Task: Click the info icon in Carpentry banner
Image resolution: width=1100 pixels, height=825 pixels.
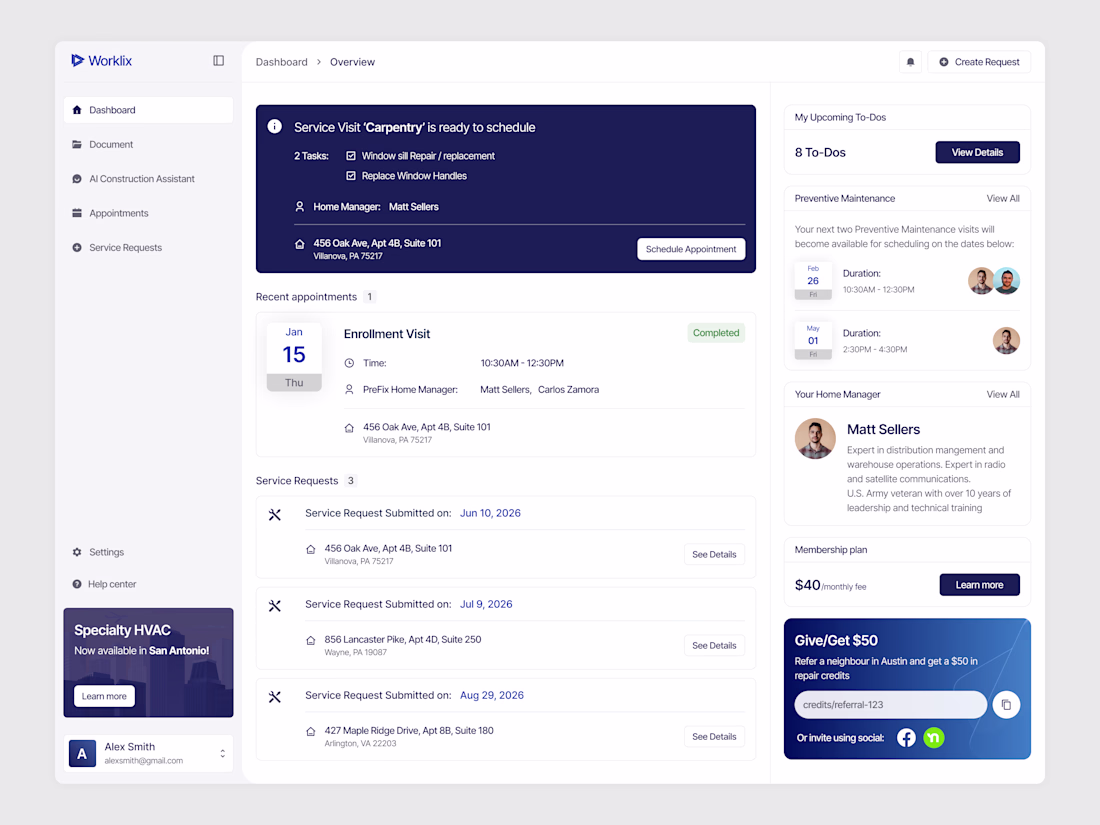Action: (x=275, y=126)
